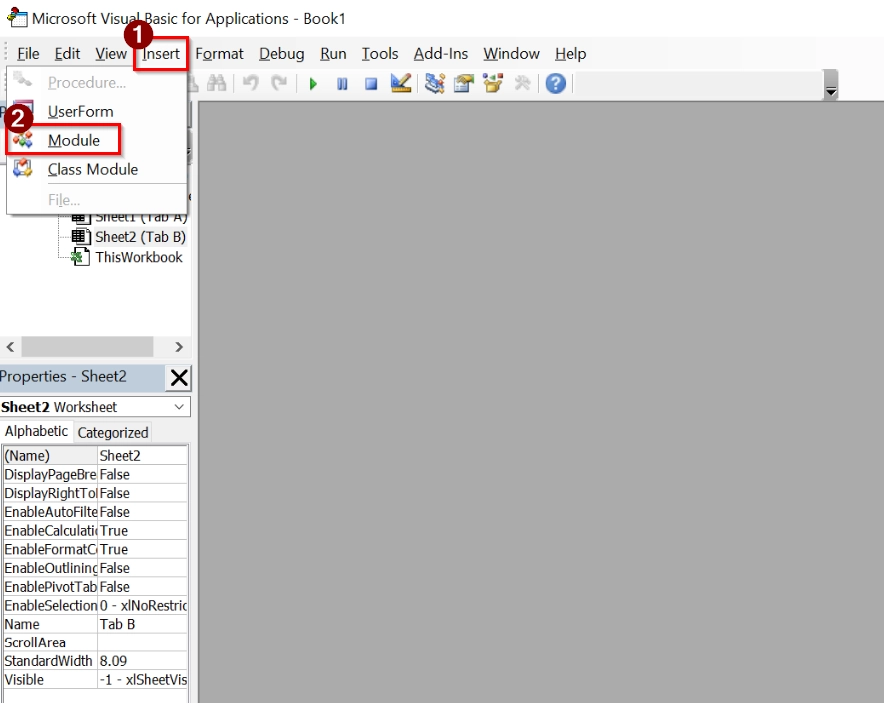Select the DisplayPageBreaks property False value
The image size is (884, 703).
pos(143,474)
